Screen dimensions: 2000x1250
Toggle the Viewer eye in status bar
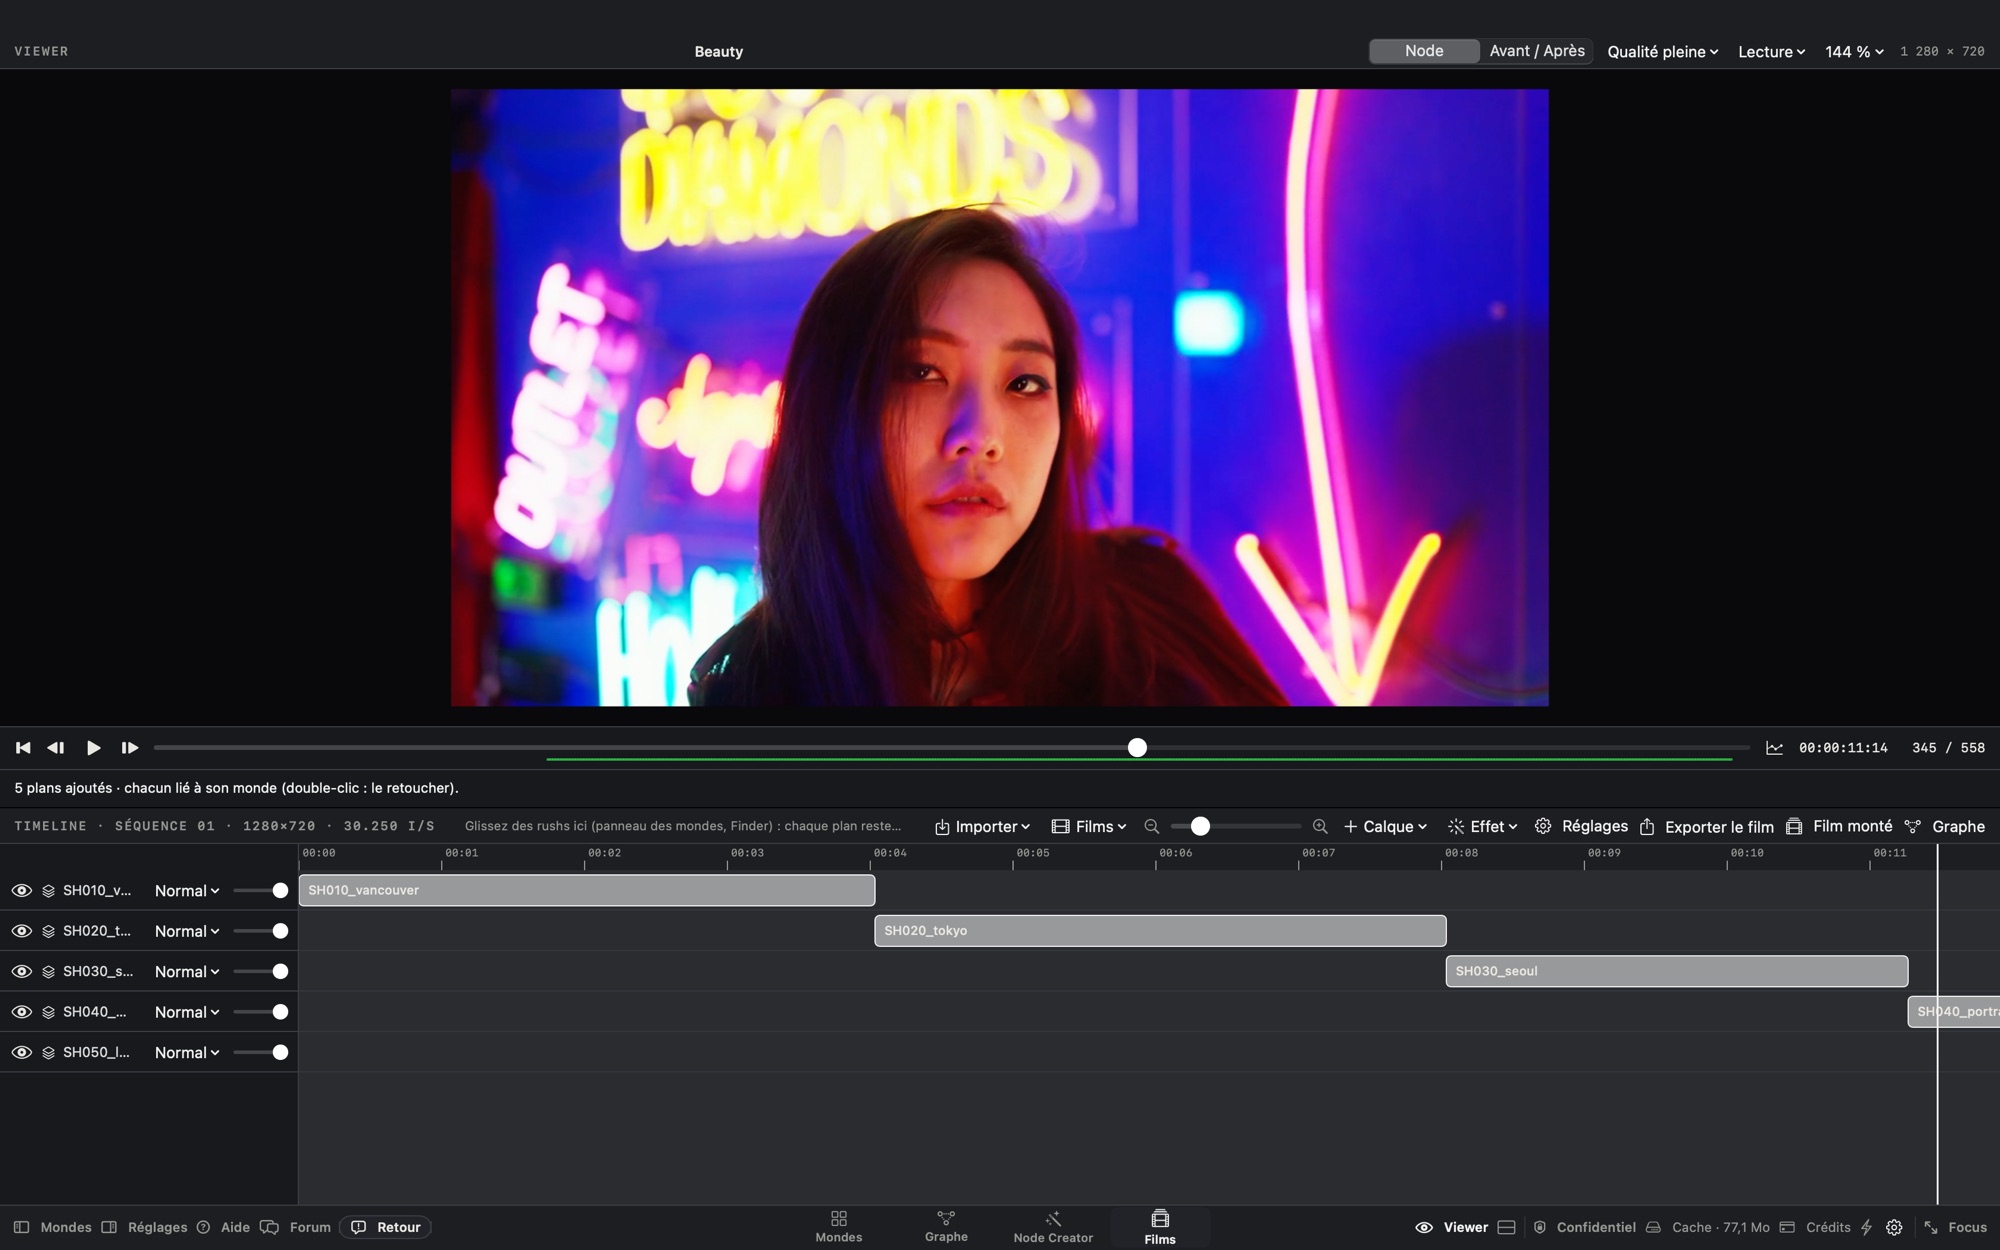click(1424, 1228)
